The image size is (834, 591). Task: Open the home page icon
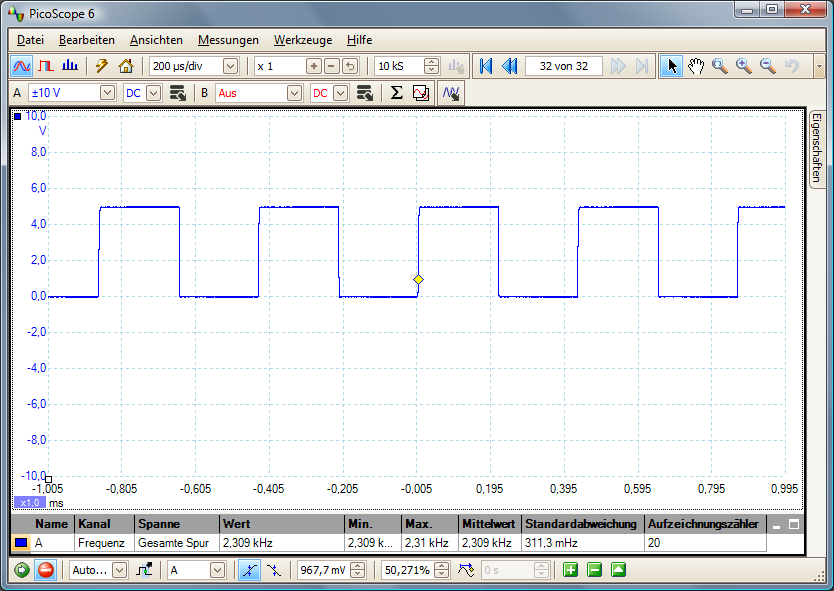click(125, 66)
